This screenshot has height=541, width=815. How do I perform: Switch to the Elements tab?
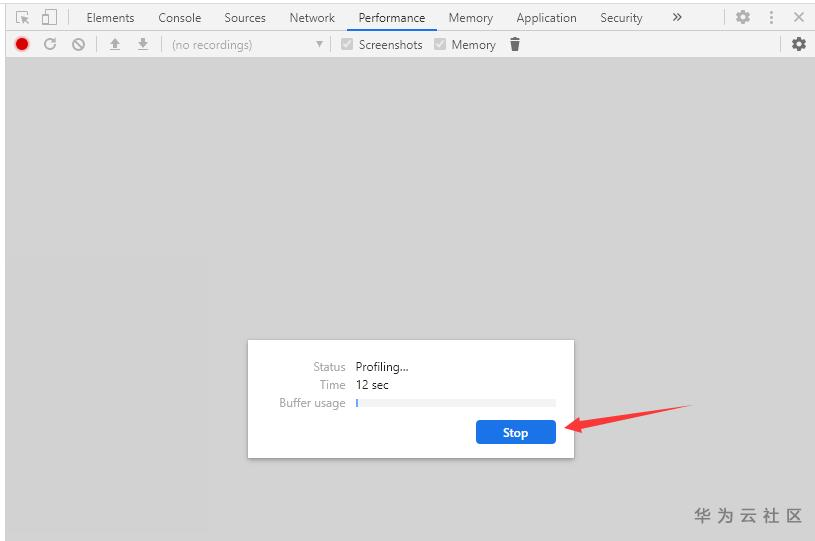coord(110,18)
